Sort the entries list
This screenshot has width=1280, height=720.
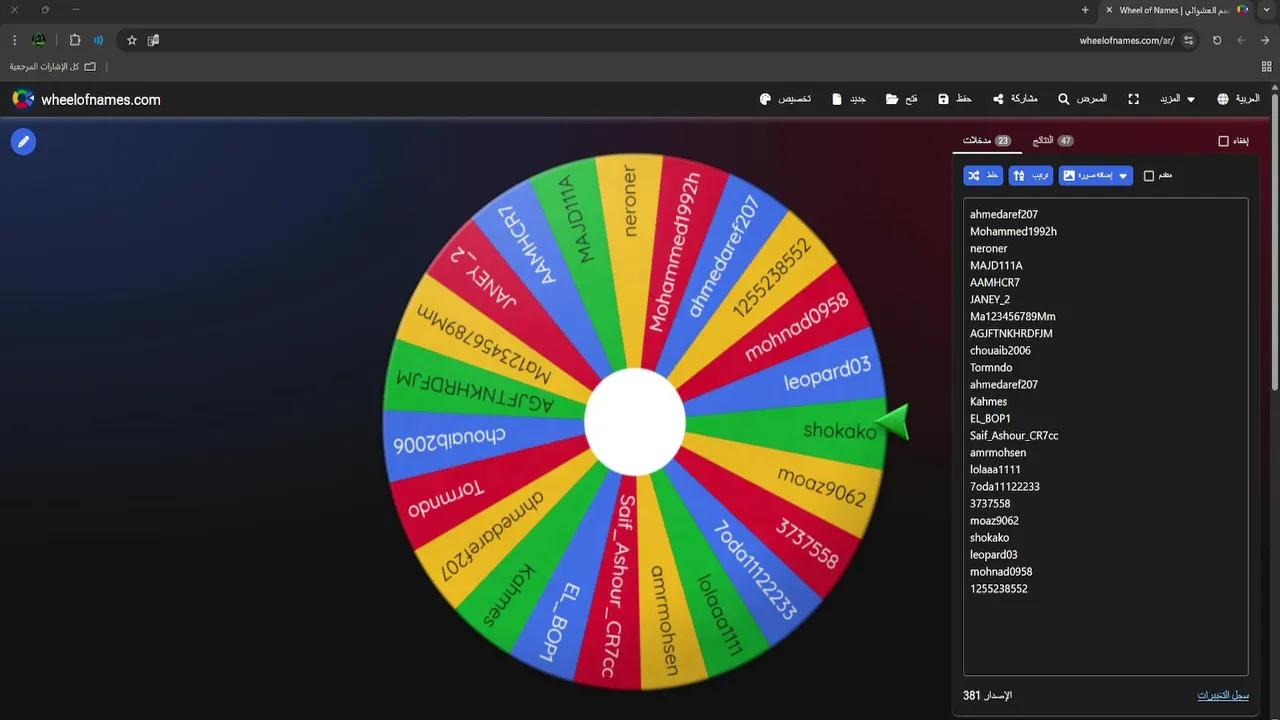pos(1031,176)
